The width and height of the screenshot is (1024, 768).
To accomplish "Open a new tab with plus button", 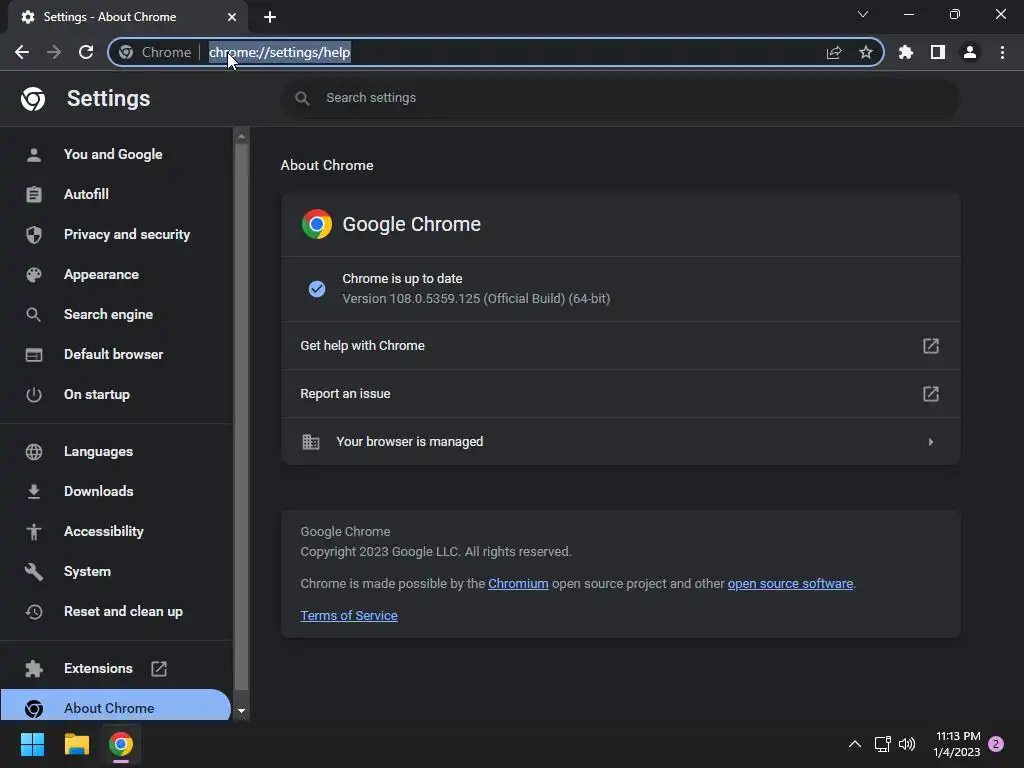I will click(x=270, y=17).
